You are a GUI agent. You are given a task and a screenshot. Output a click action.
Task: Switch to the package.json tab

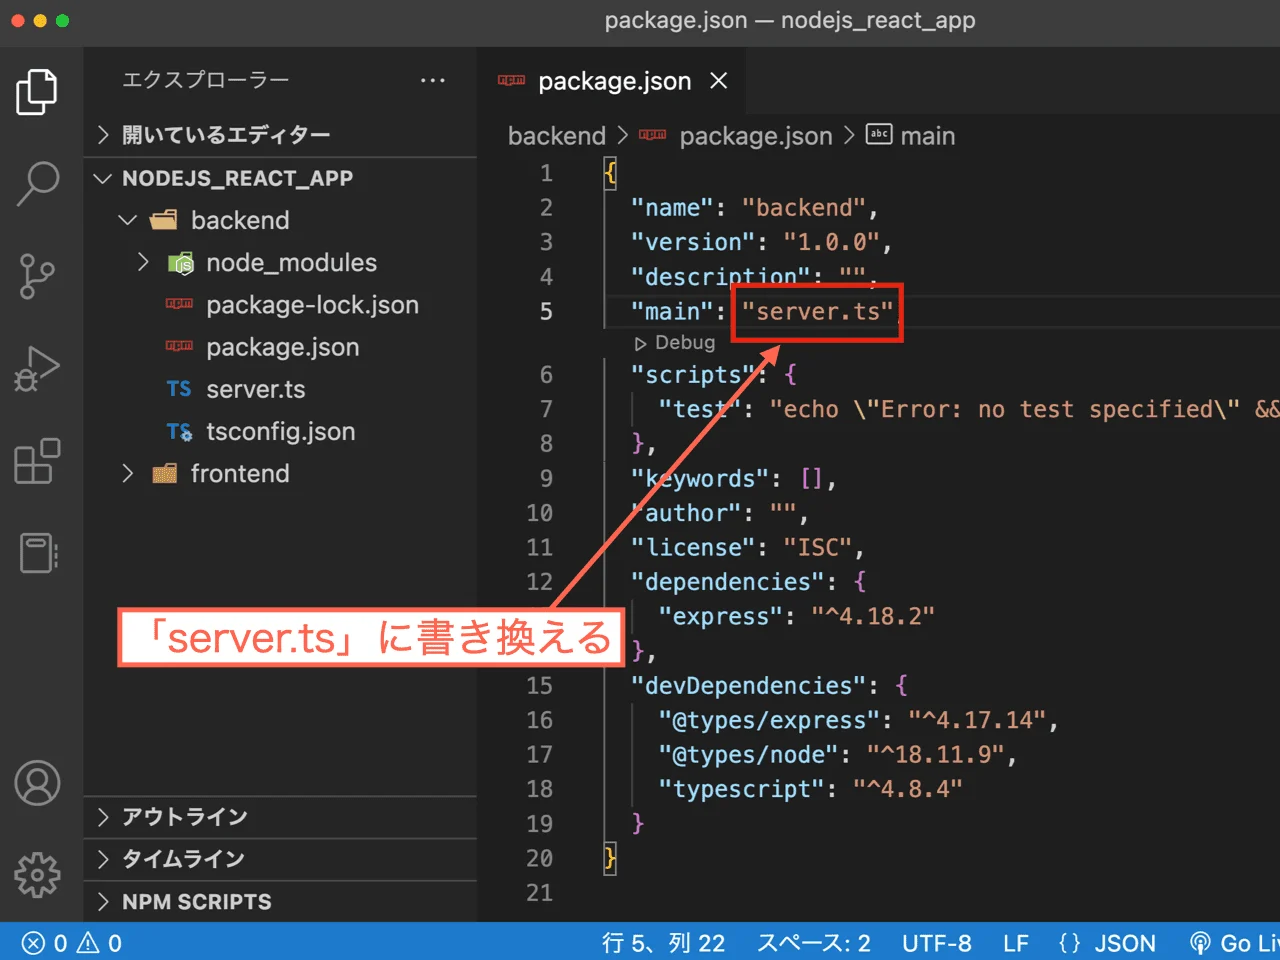click(614, 81)
